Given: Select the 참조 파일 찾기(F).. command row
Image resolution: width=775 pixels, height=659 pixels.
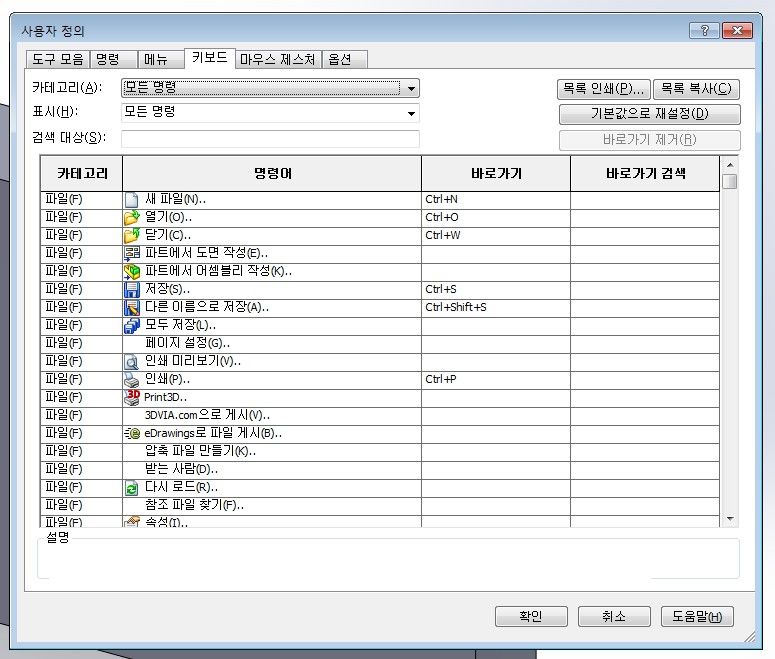Looking at the screenshot, I should [x=380, y=505].
